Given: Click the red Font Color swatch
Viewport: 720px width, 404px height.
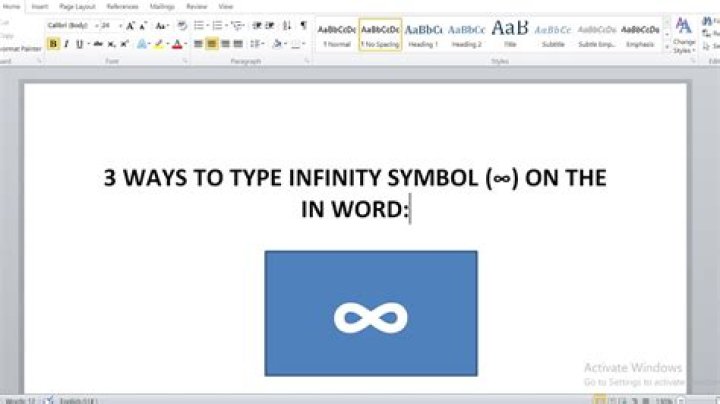Looking at the screenshot, I should click(177, 44).
